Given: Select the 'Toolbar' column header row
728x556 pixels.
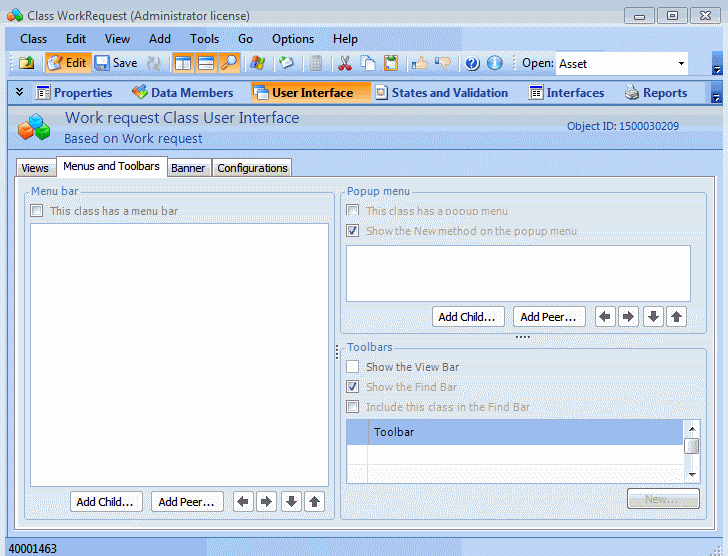Looking at the screenshot, I should pos(514,432).
